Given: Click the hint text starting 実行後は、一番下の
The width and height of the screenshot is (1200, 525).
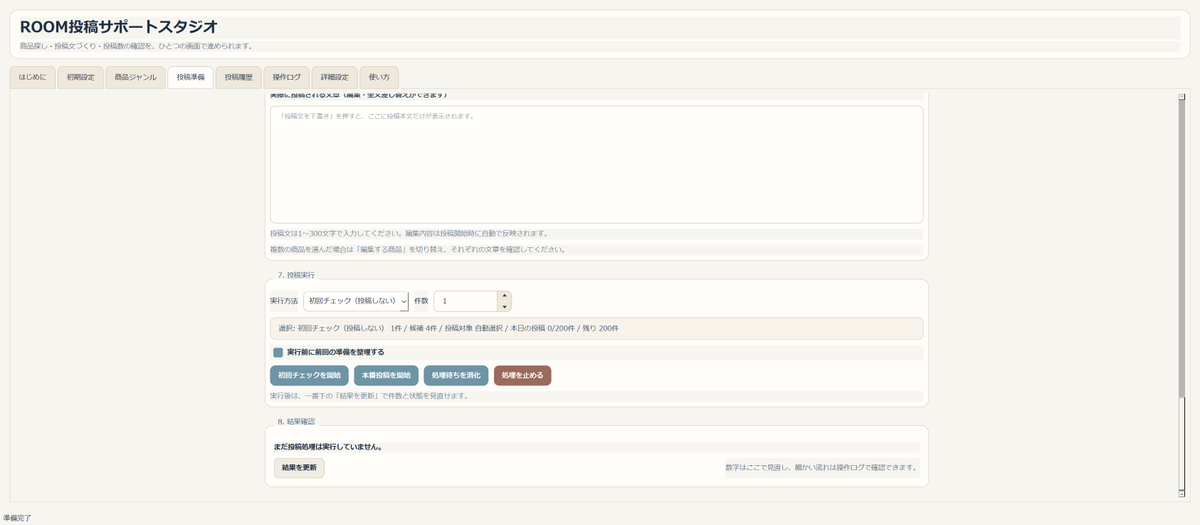Looking at the screenshot, I should pyautogui.click(x=369, y=396).
